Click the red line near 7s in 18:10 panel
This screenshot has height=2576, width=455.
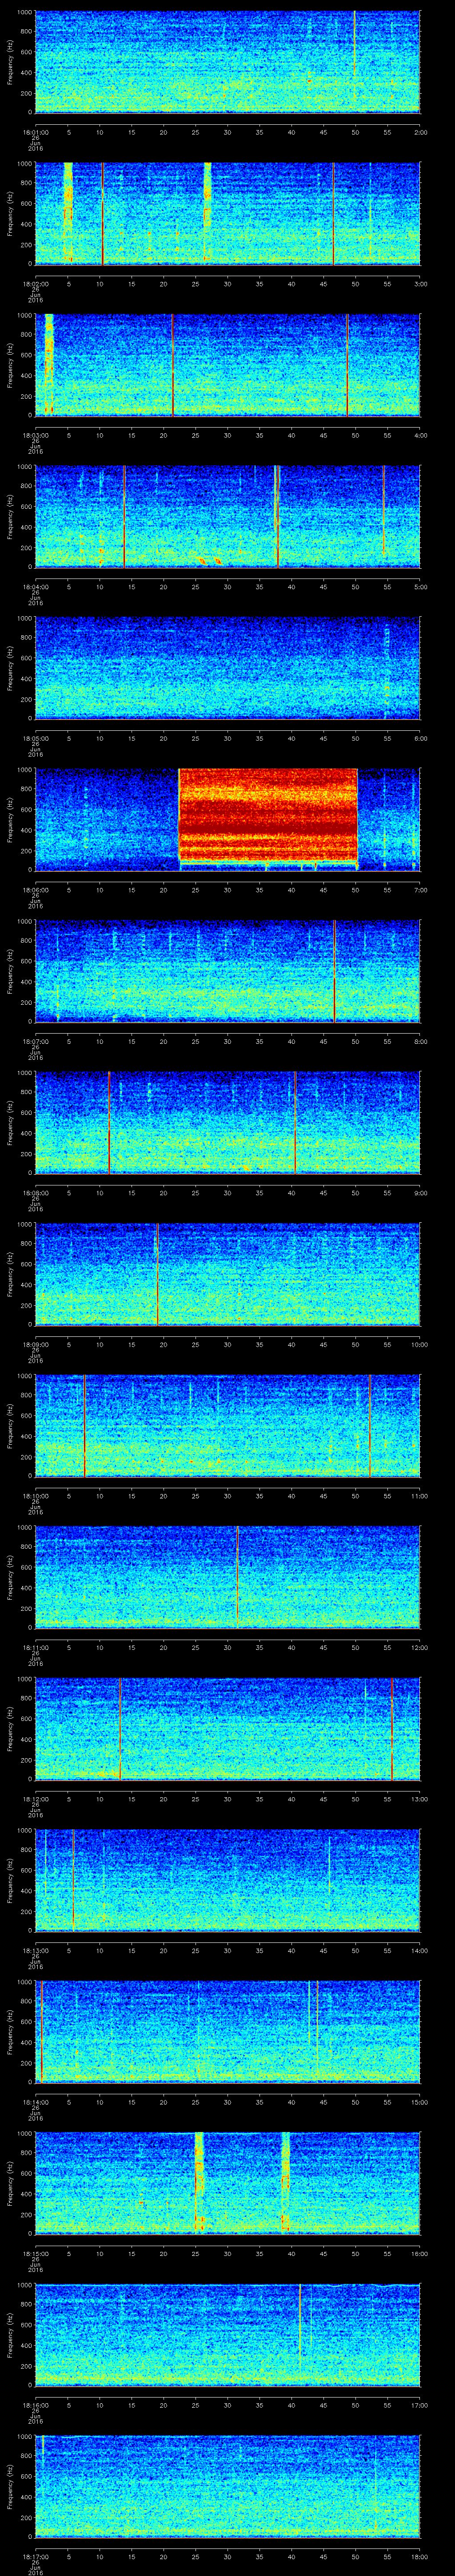[84, 1425]
